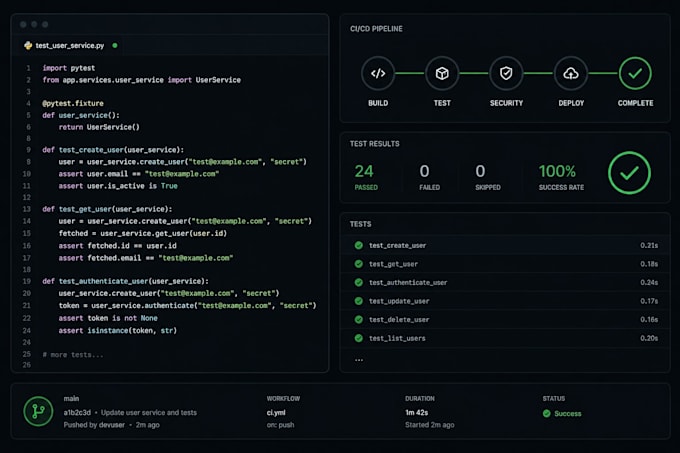The height and width of the screenshot is (453, 680).
Task: Click the Build stage code icon
Action: point(378,73)
